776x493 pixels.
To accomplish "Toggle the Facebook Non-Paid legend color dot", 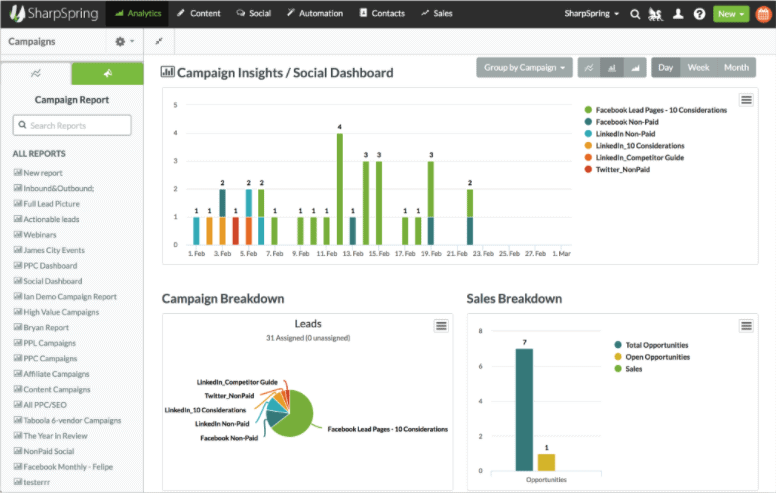I will 588,122.
